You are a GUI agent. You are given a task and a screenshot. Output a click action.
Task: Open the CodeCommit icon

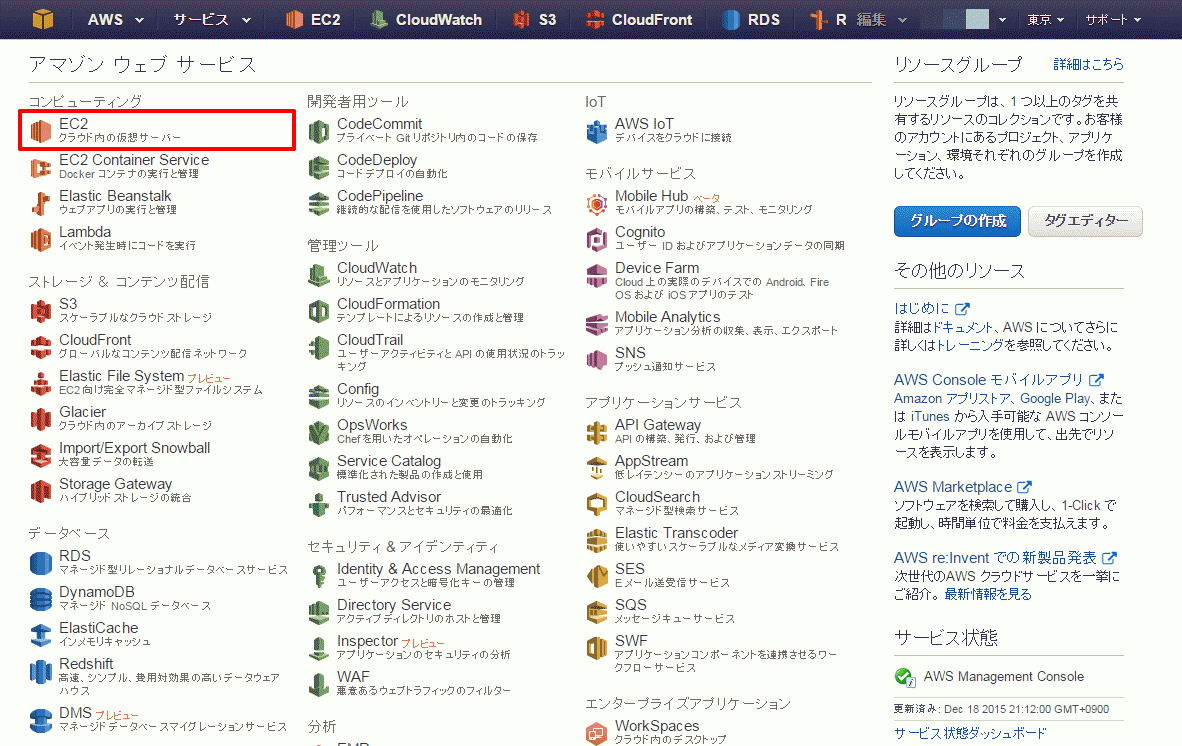point(319,131)
